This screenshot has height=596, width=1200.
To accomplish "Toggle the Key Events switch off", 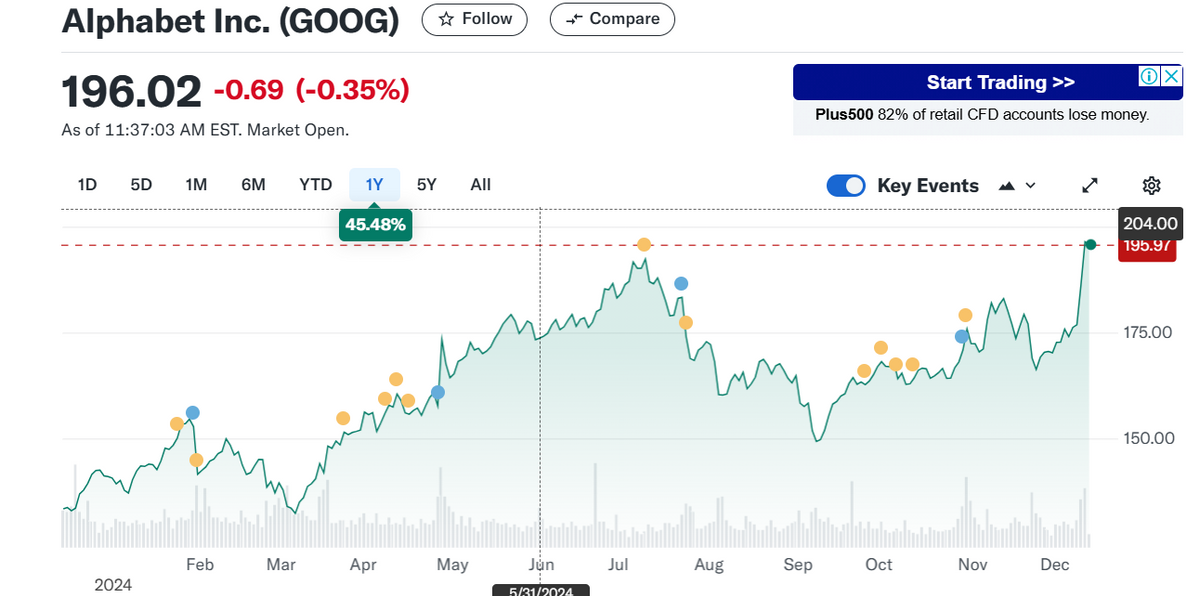I will (846, 185).
